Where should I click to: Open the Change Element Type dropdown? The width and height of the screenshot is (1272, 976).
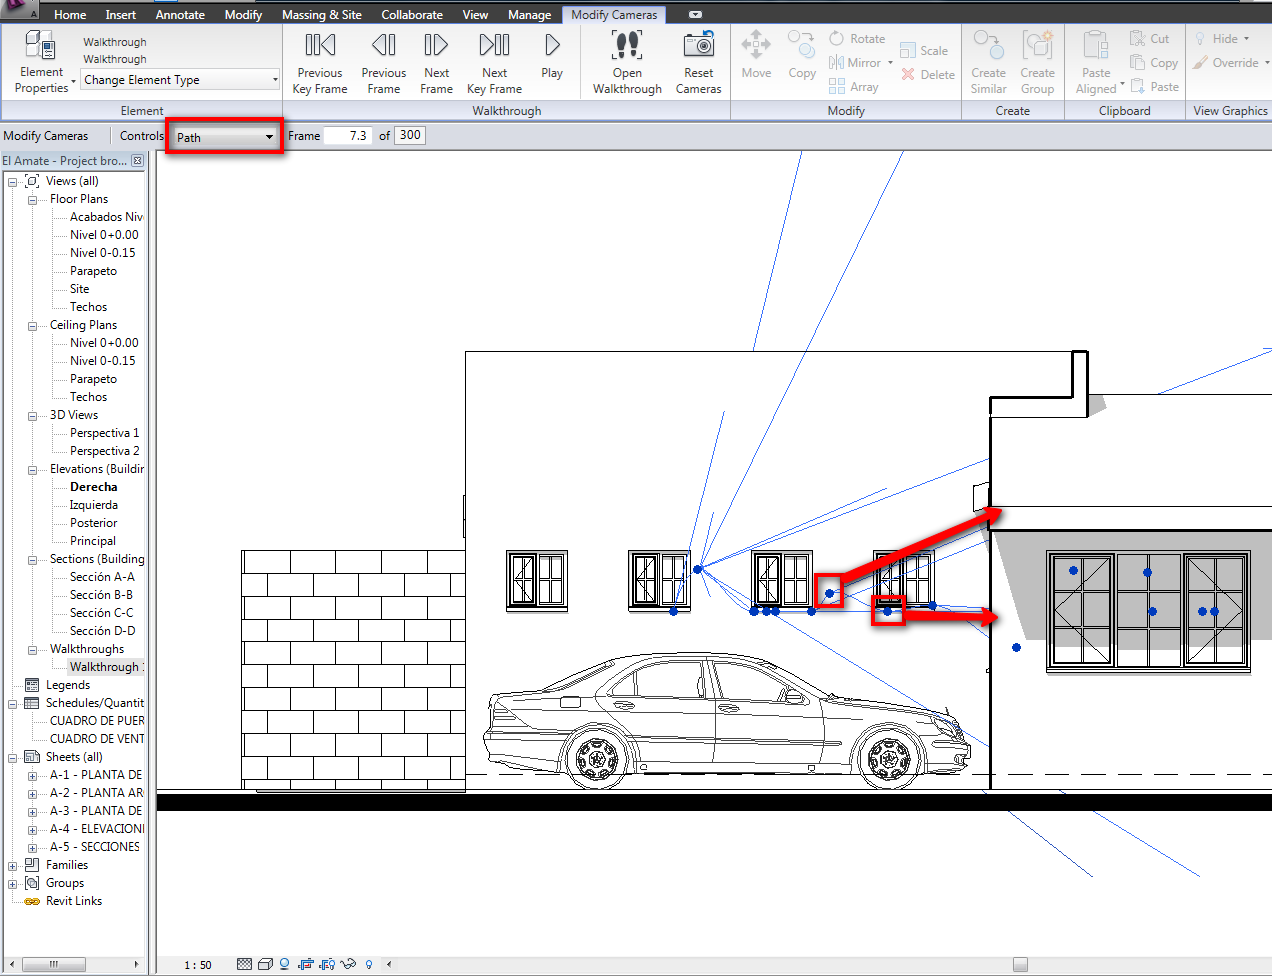[180, 80]
